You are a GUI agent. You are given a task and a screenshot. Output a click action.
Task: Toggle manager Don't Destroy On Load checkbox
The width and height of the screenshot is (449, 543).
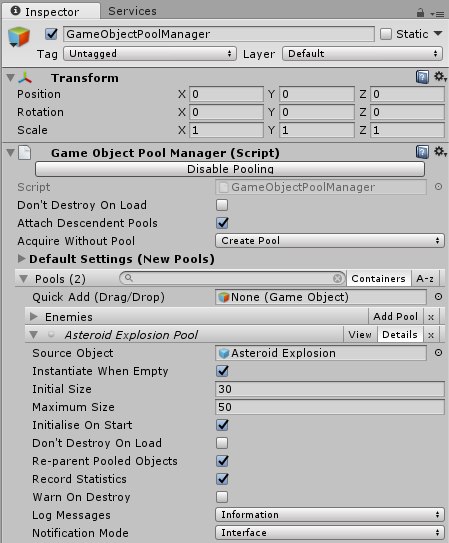[222, 205]
